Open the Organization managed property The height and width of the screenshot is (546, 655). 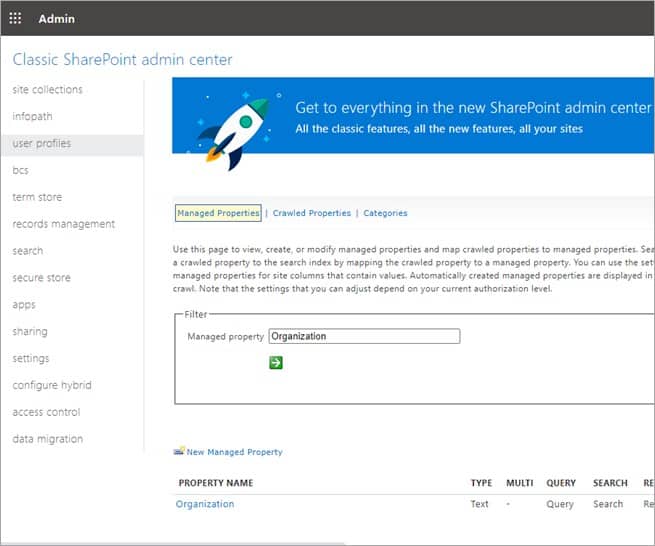(x=205, y=504)
